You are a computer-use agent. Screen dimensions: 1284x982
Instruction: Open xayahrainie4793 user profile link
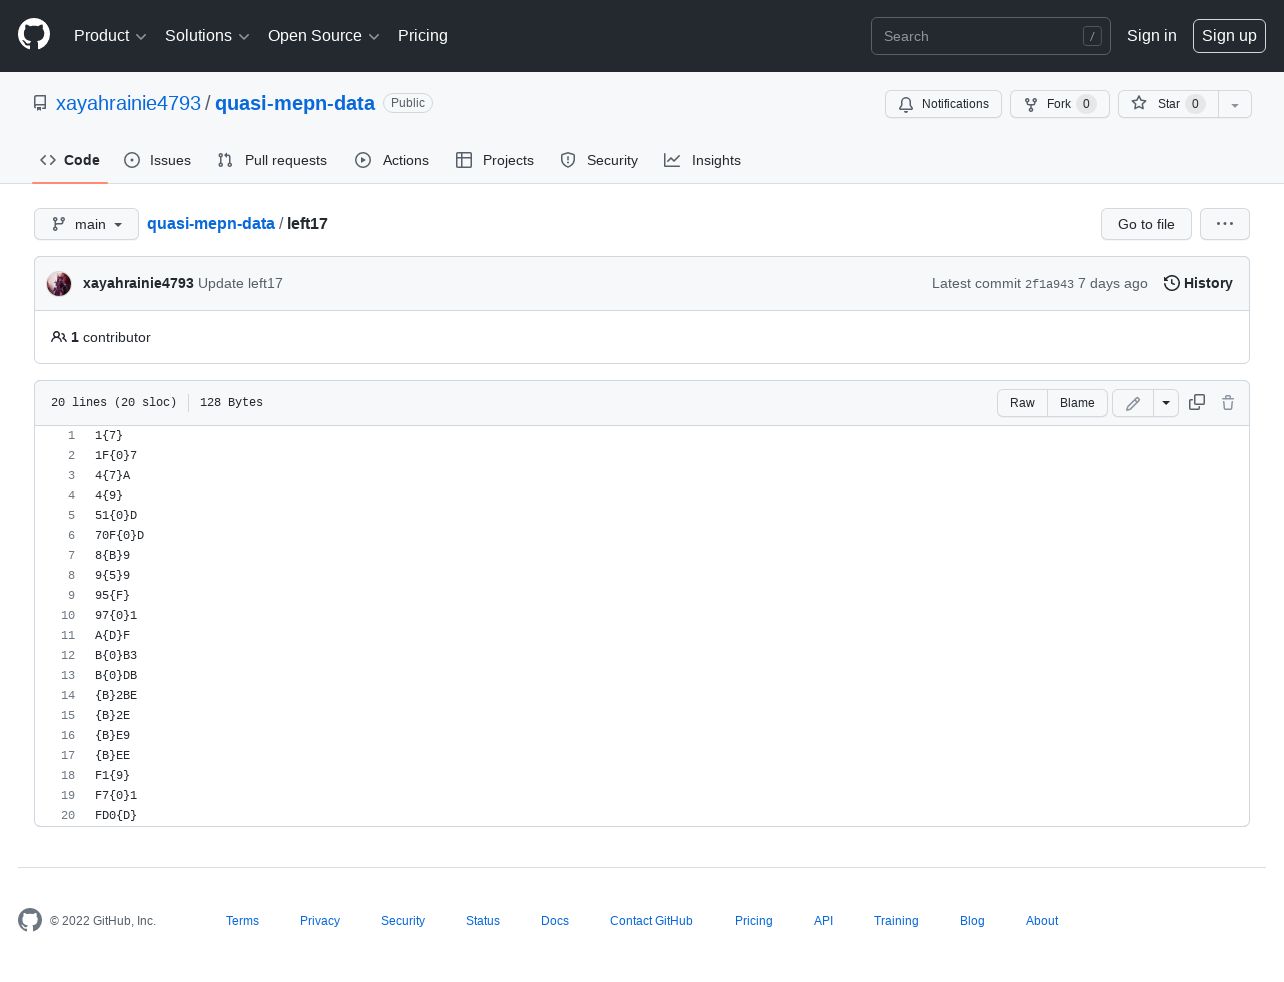128,103
